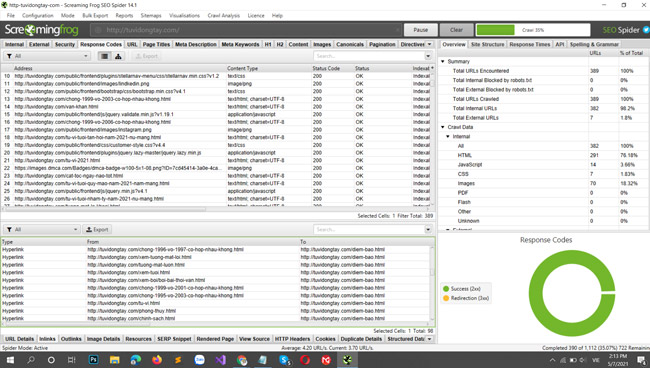Open Photoshop from the taskbar

(94, 360)
